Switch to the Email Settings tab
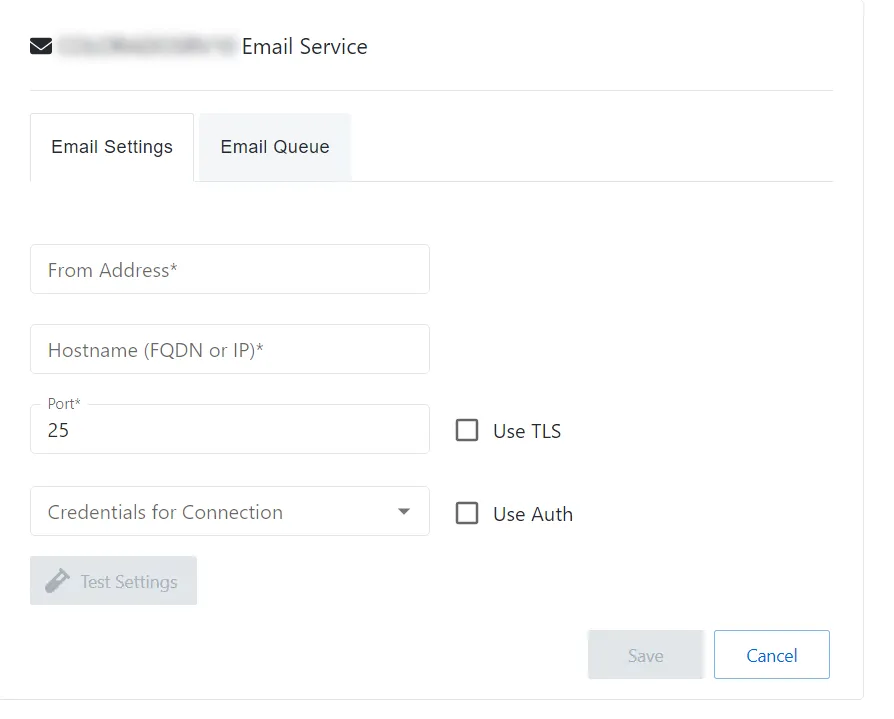 tap(112, 147)
